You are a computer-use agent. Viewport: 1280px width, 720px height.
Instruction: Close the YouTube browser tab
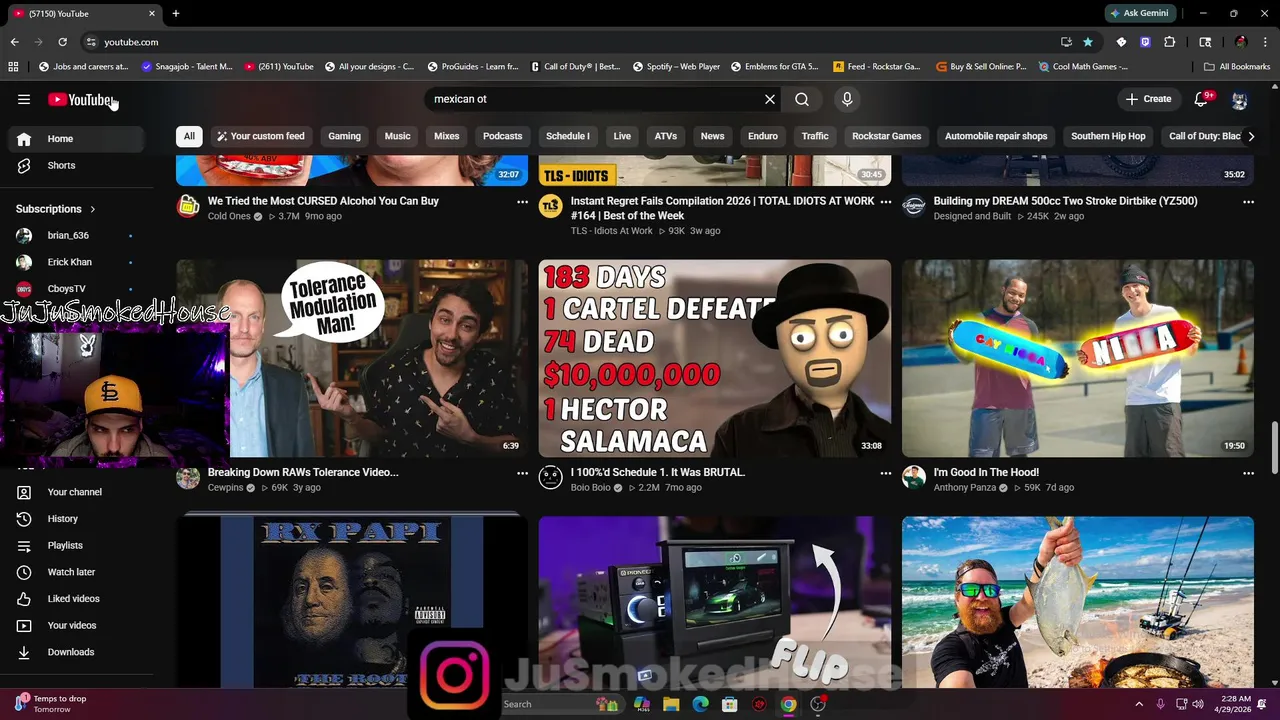[152, 13]
